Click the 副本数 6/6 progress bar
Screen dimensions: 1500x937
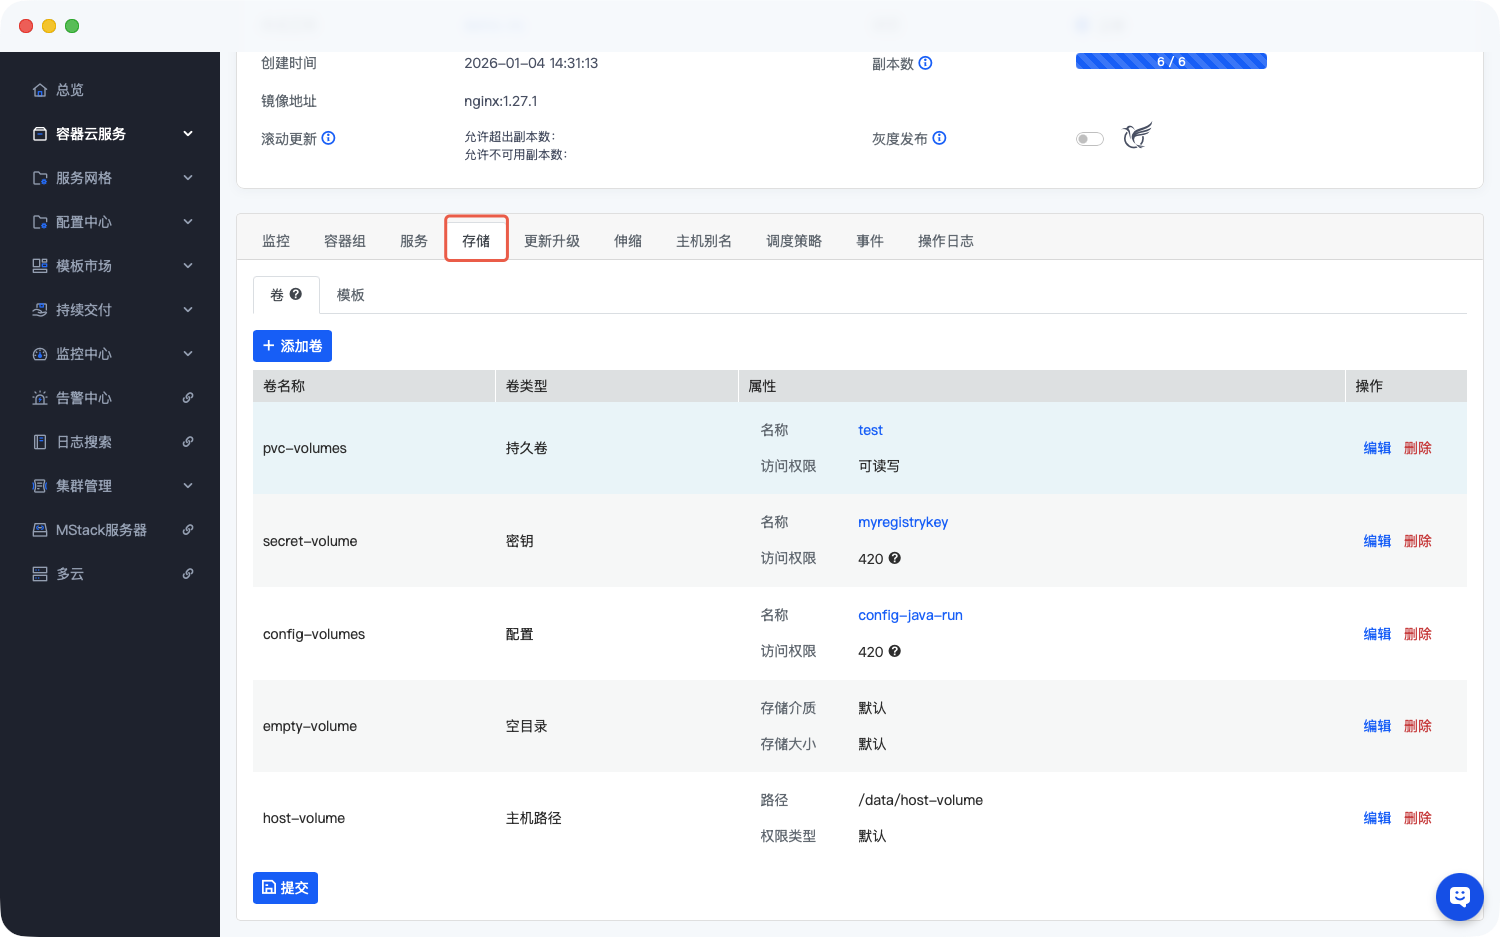[1170, 62]
